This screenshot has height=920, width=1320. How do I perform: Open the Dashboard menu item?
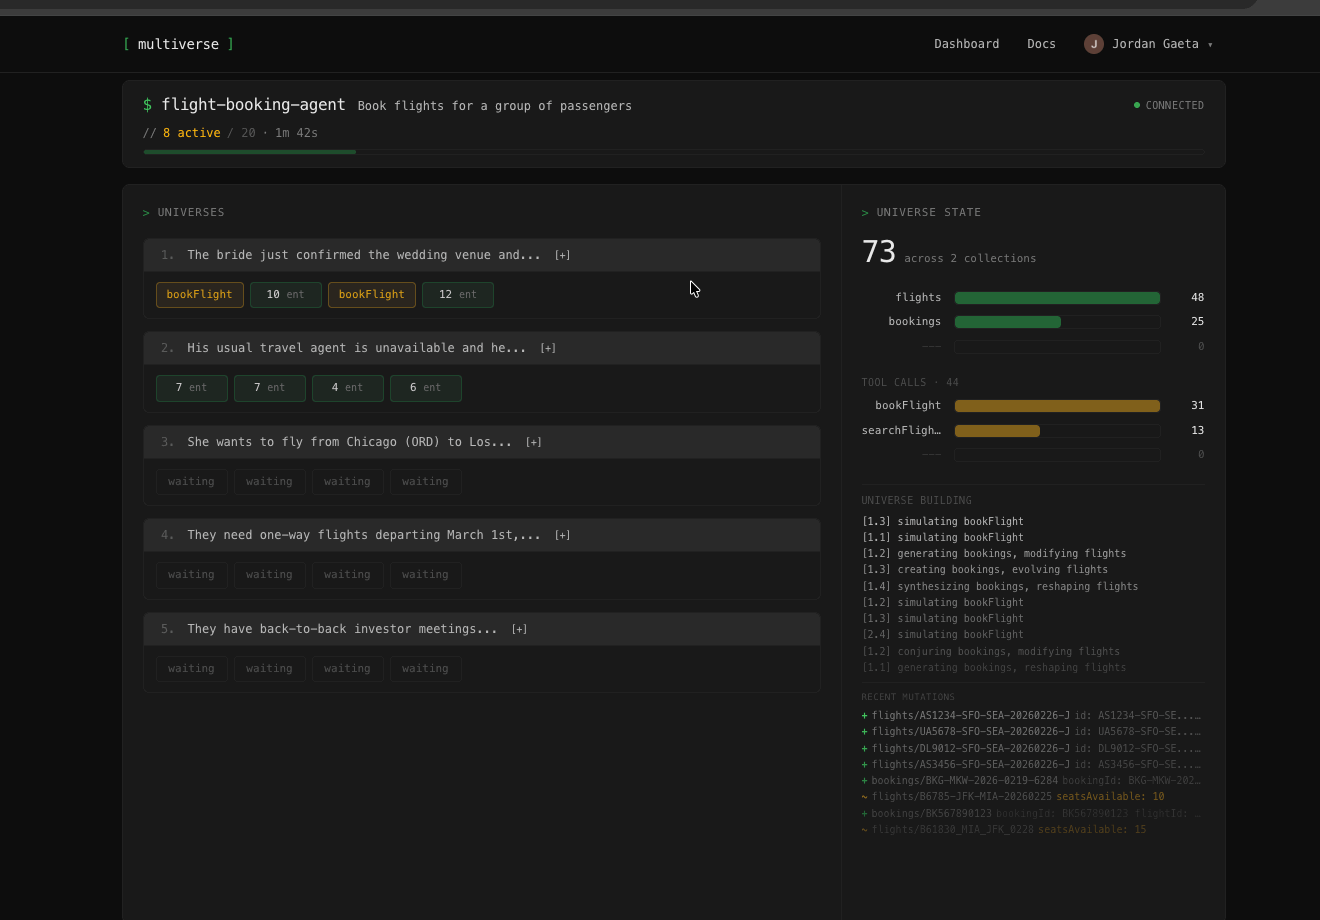[x=966, y=44]
